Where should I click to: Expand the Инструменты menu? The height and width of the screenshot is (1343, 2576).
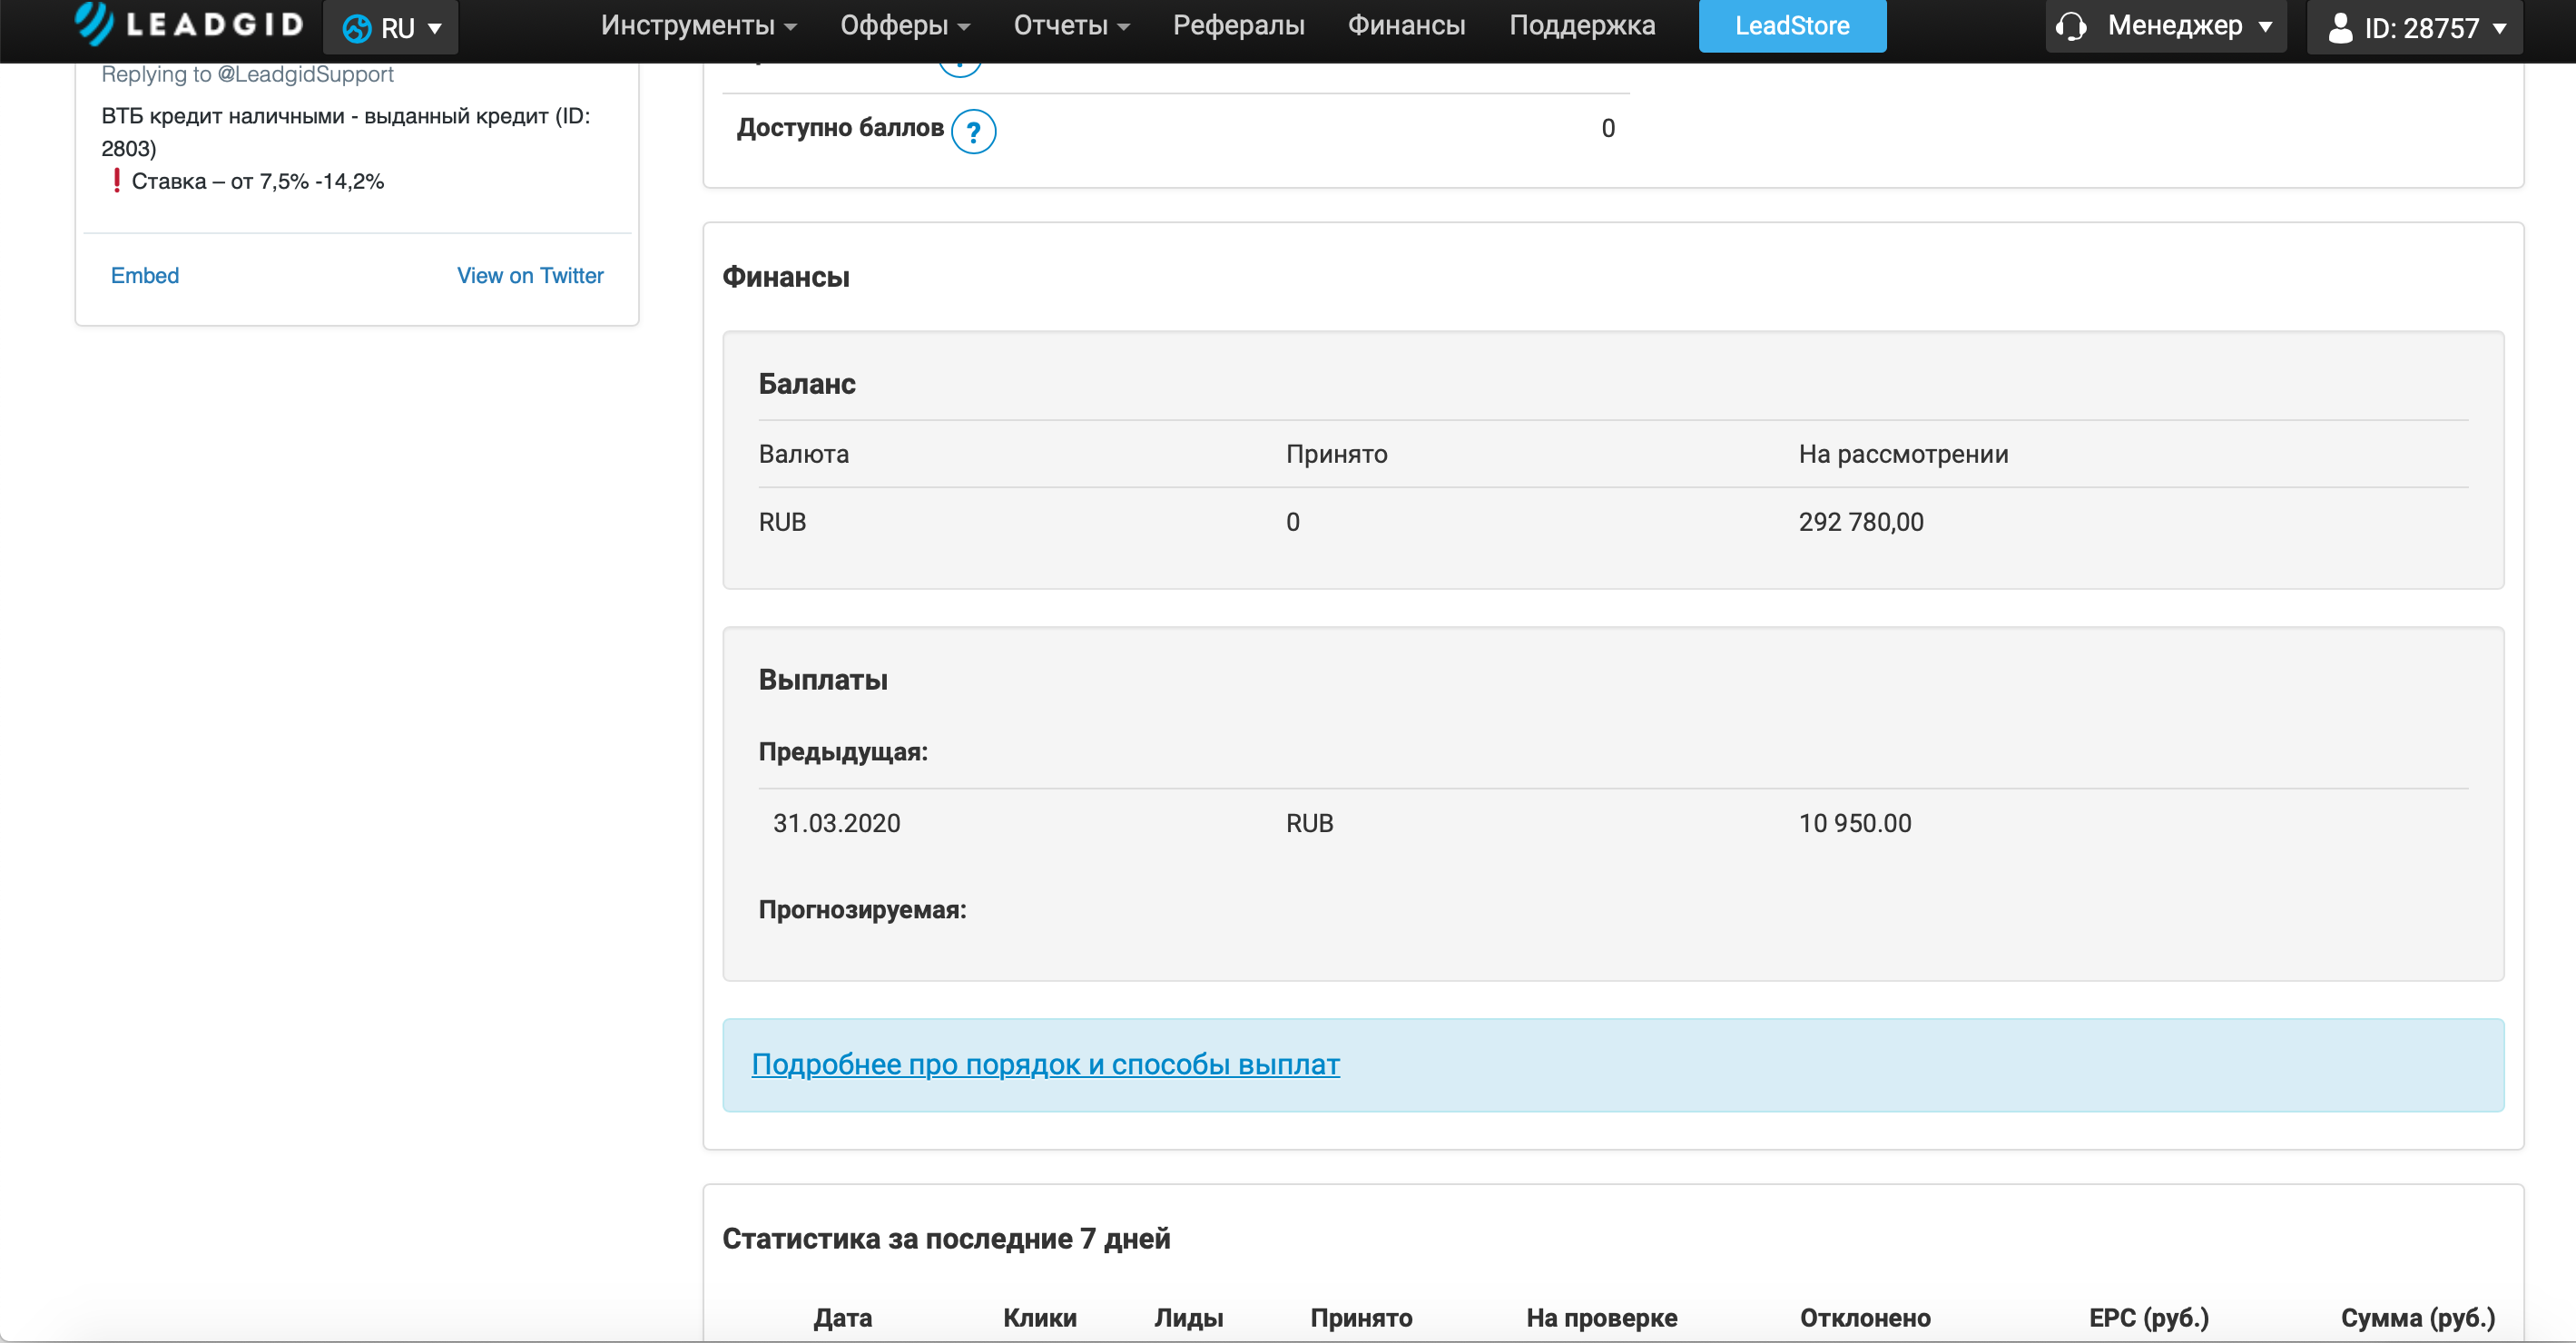pos(697,25)
